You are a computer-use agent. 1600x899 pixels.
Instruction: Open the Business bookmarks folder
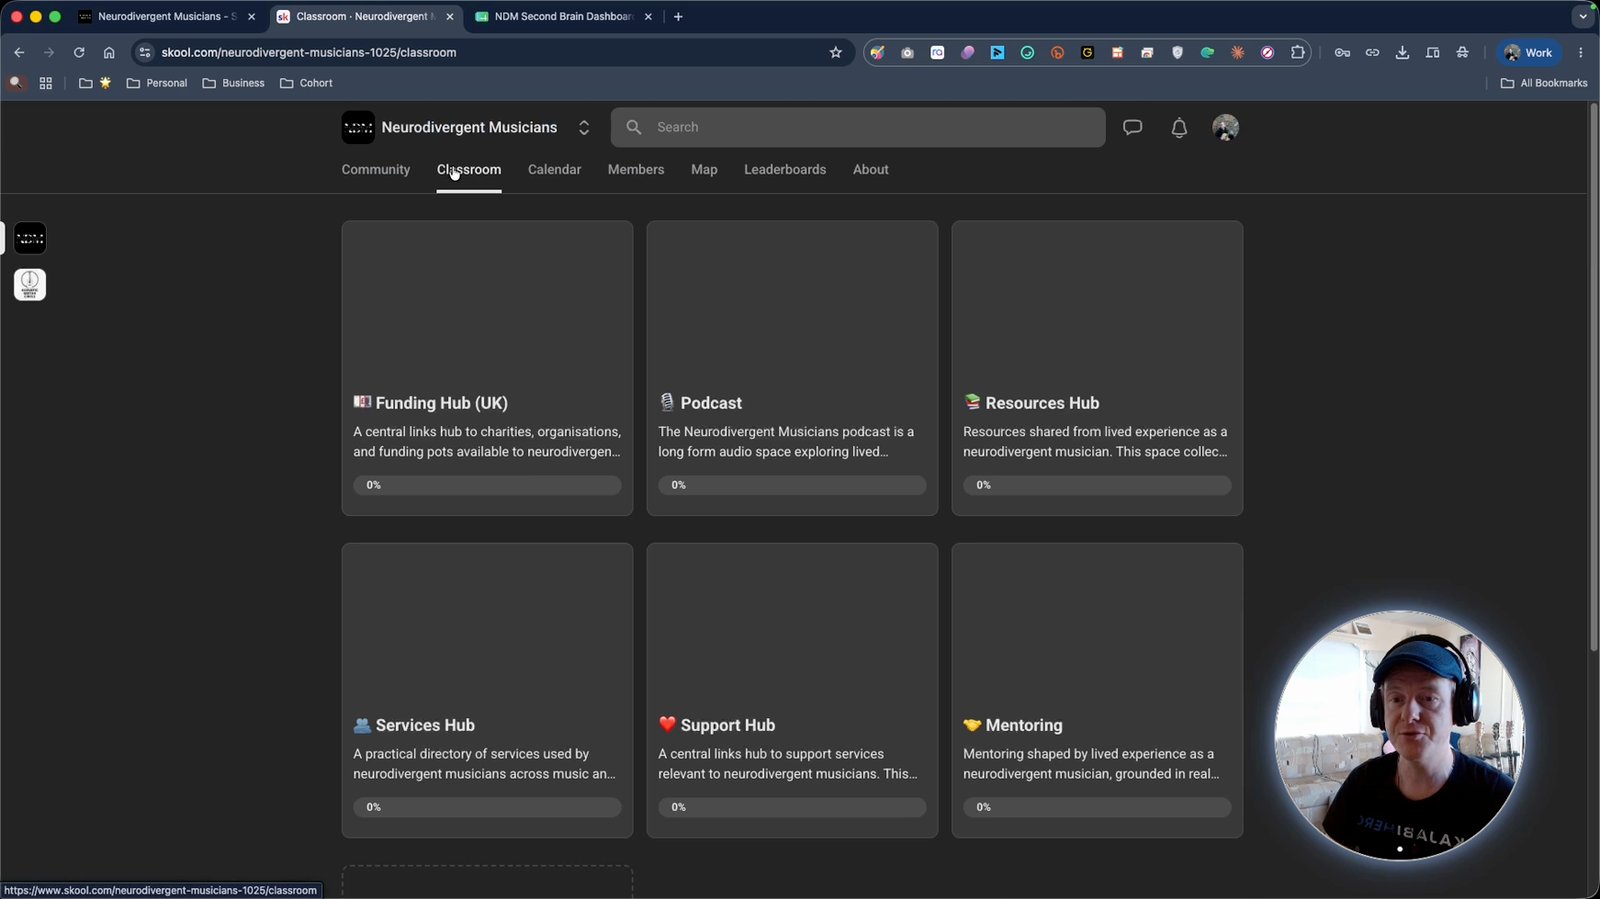(x=233, y=83)
